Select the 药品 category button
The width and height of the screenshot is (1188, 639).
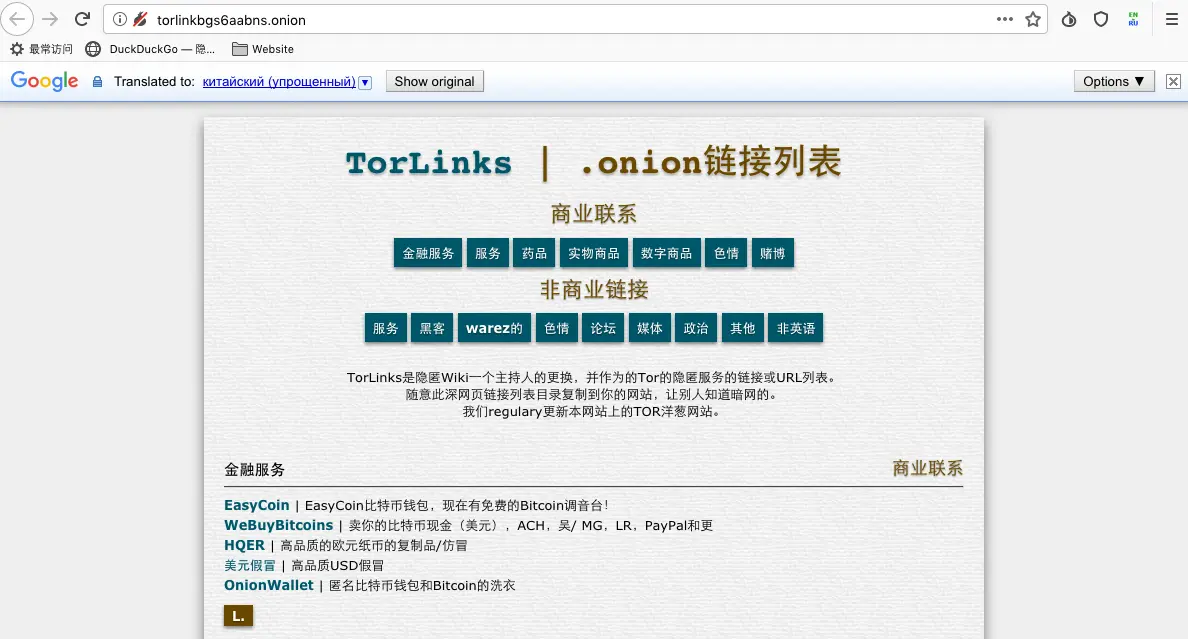click(x=534, y=253)
